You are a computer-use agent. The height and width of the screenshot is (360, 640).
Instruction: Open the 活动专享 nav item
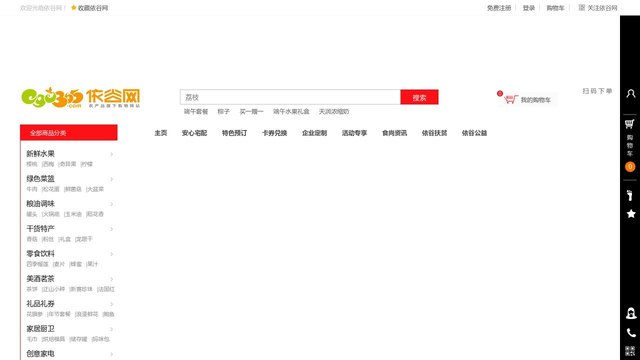[354, 133]
